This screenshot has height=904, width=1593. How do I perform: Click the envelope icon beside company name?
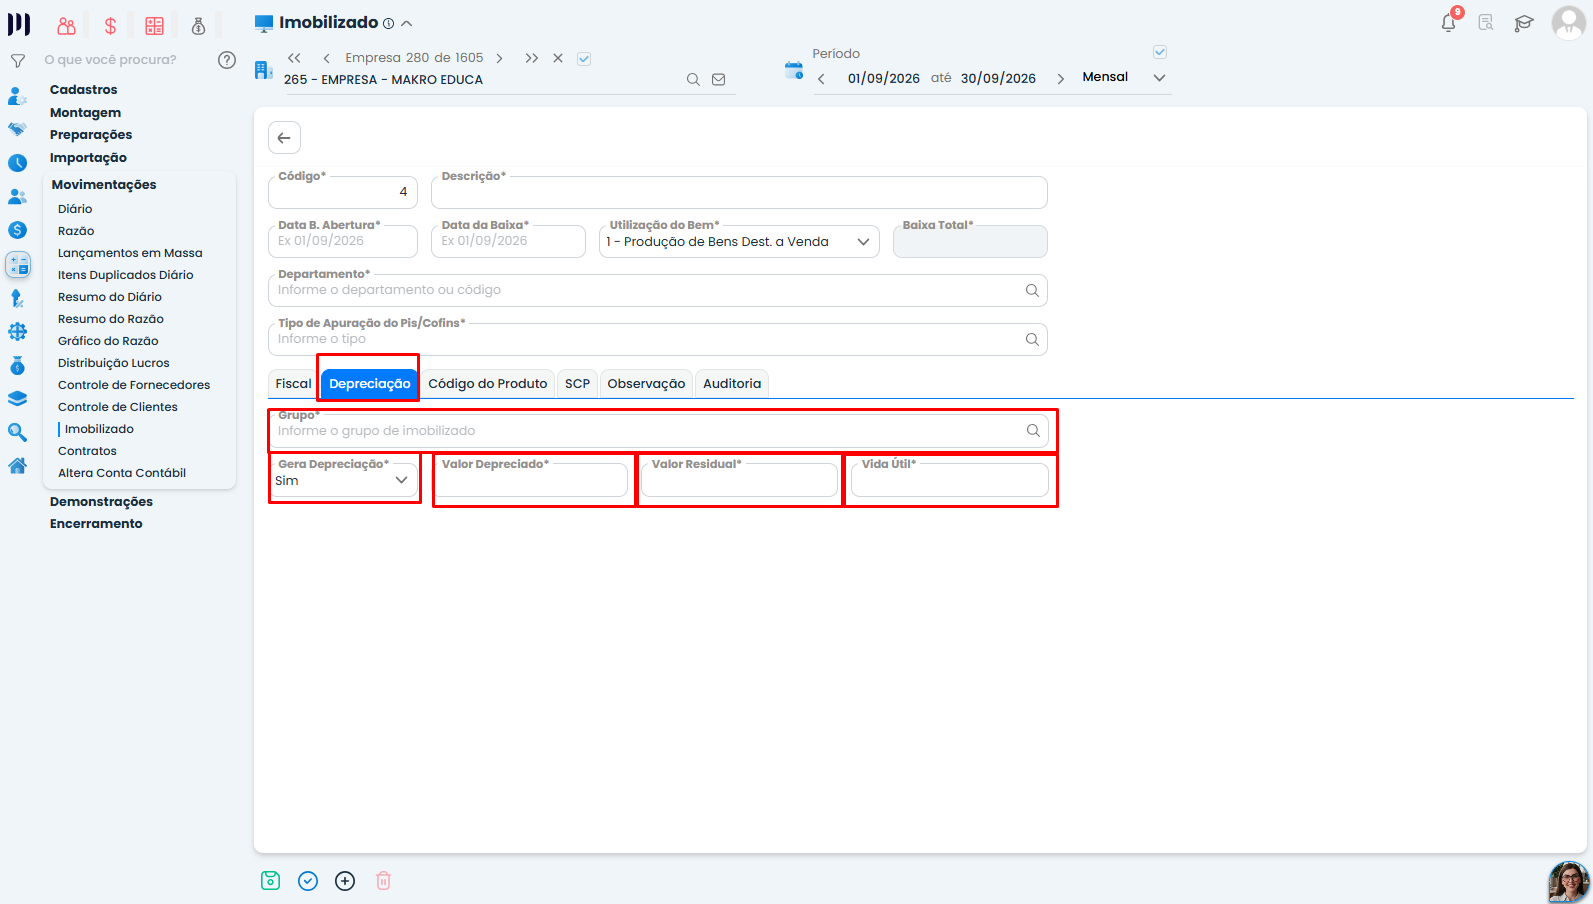(x=718, y=80)
